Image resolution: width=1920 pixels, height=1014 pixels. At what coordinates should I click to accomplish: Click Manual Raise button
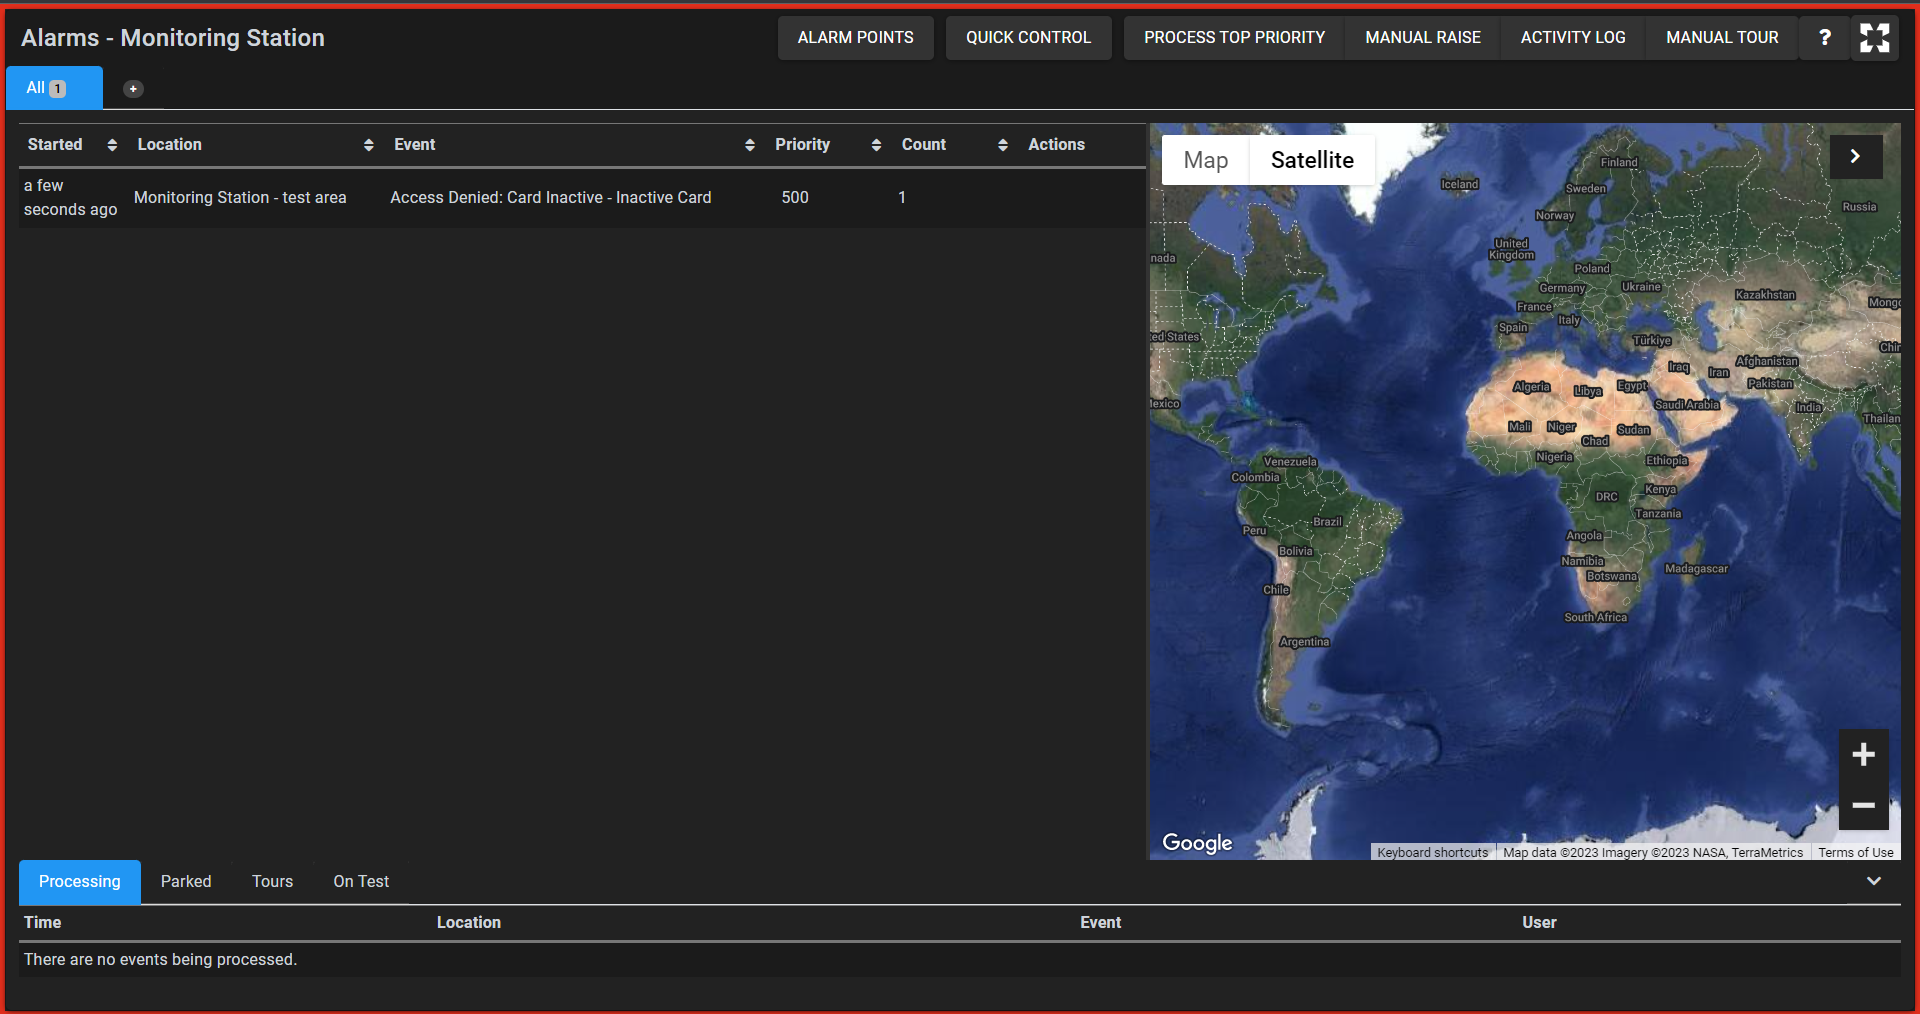(1422, 38)
